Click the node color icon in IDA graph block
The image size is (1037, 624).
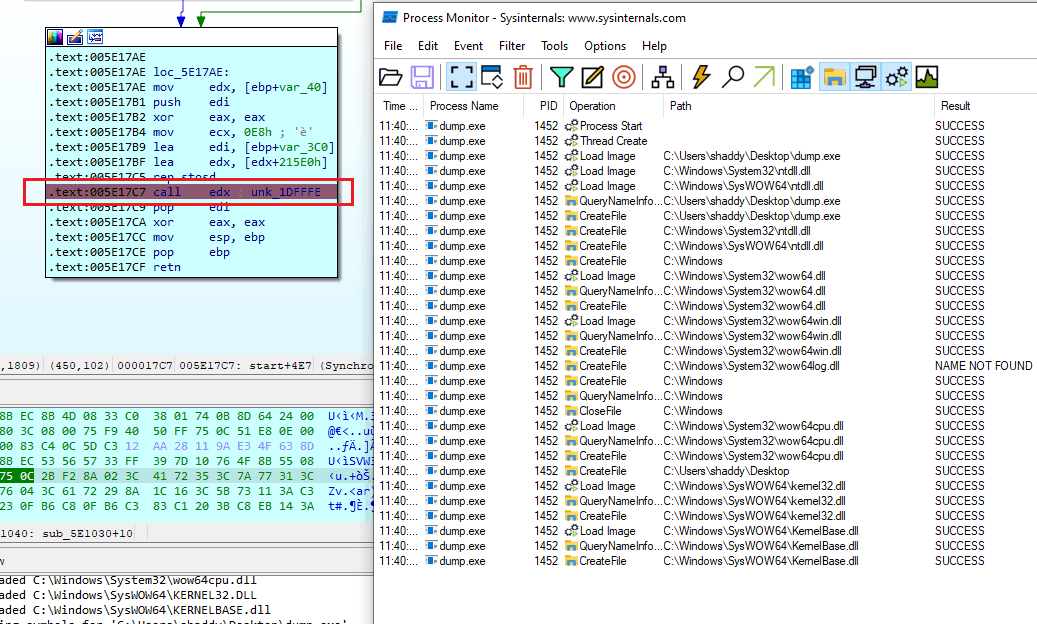56,37
